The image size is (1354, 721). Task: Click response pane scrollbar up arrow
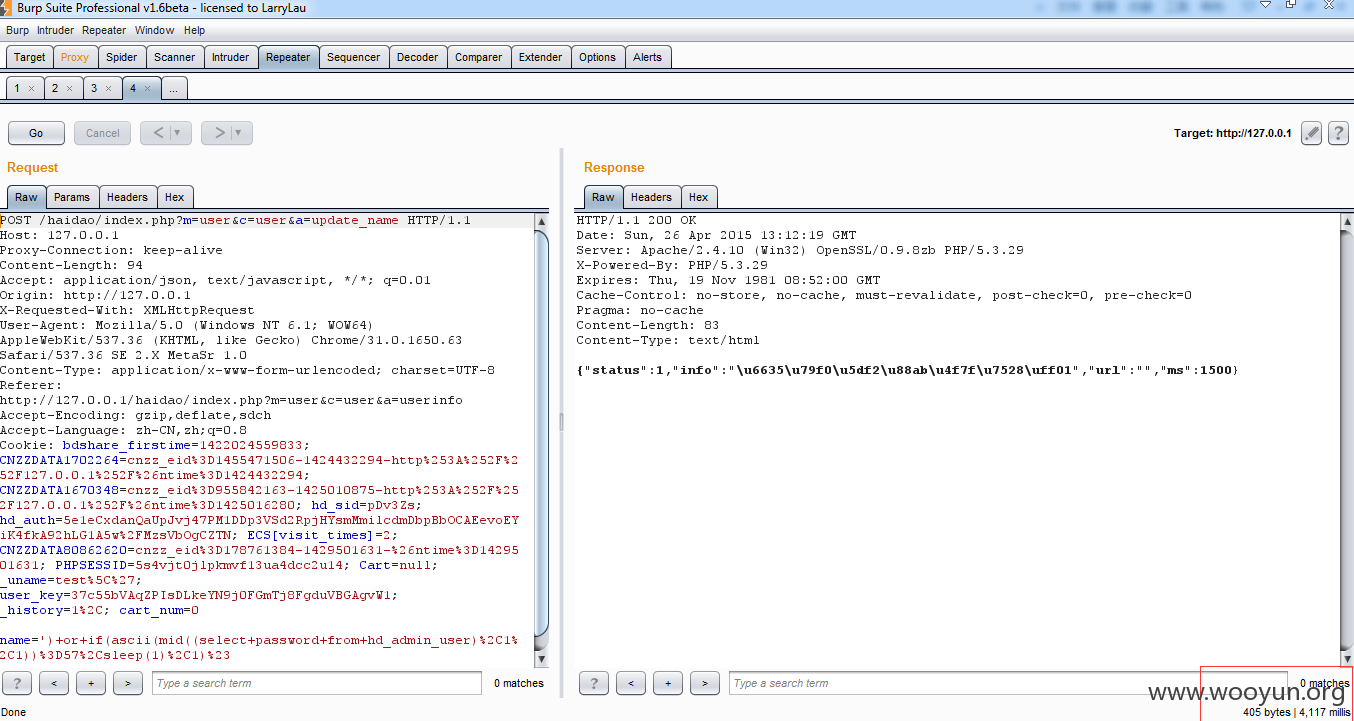(x=1346, y=221)
